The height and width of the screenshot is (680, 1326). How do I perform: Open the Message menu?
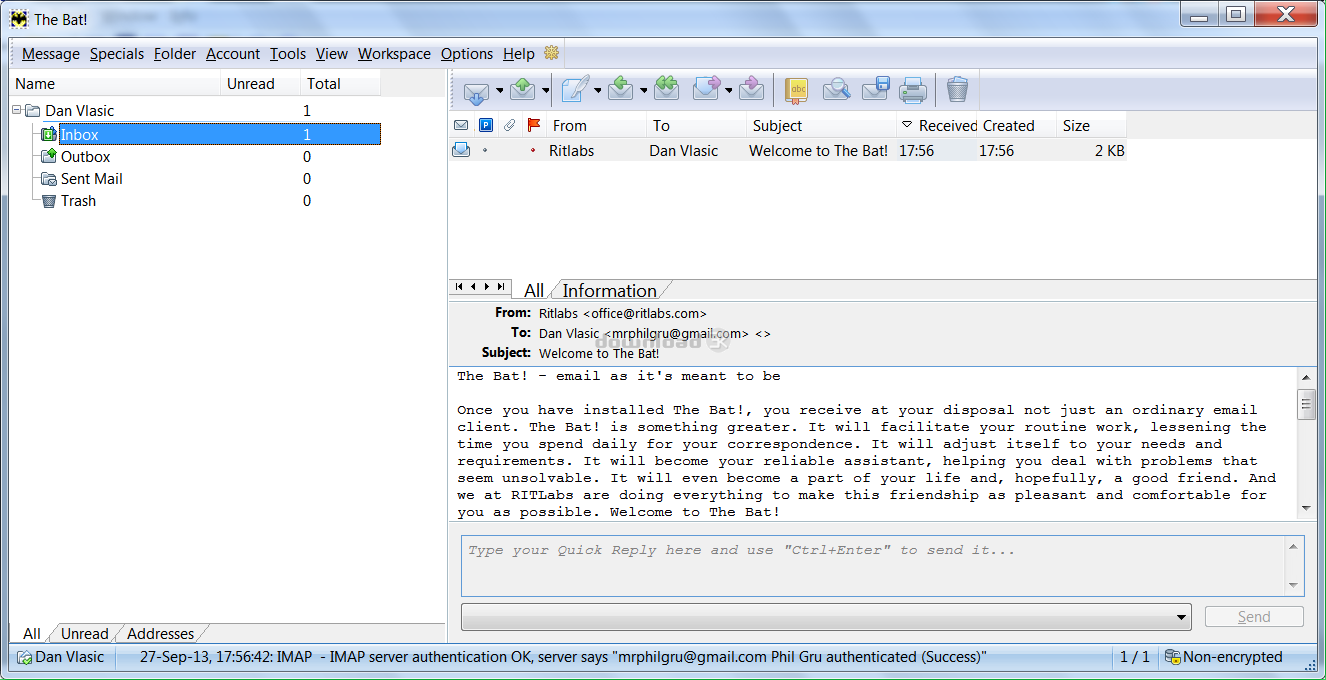coord(51,54)
